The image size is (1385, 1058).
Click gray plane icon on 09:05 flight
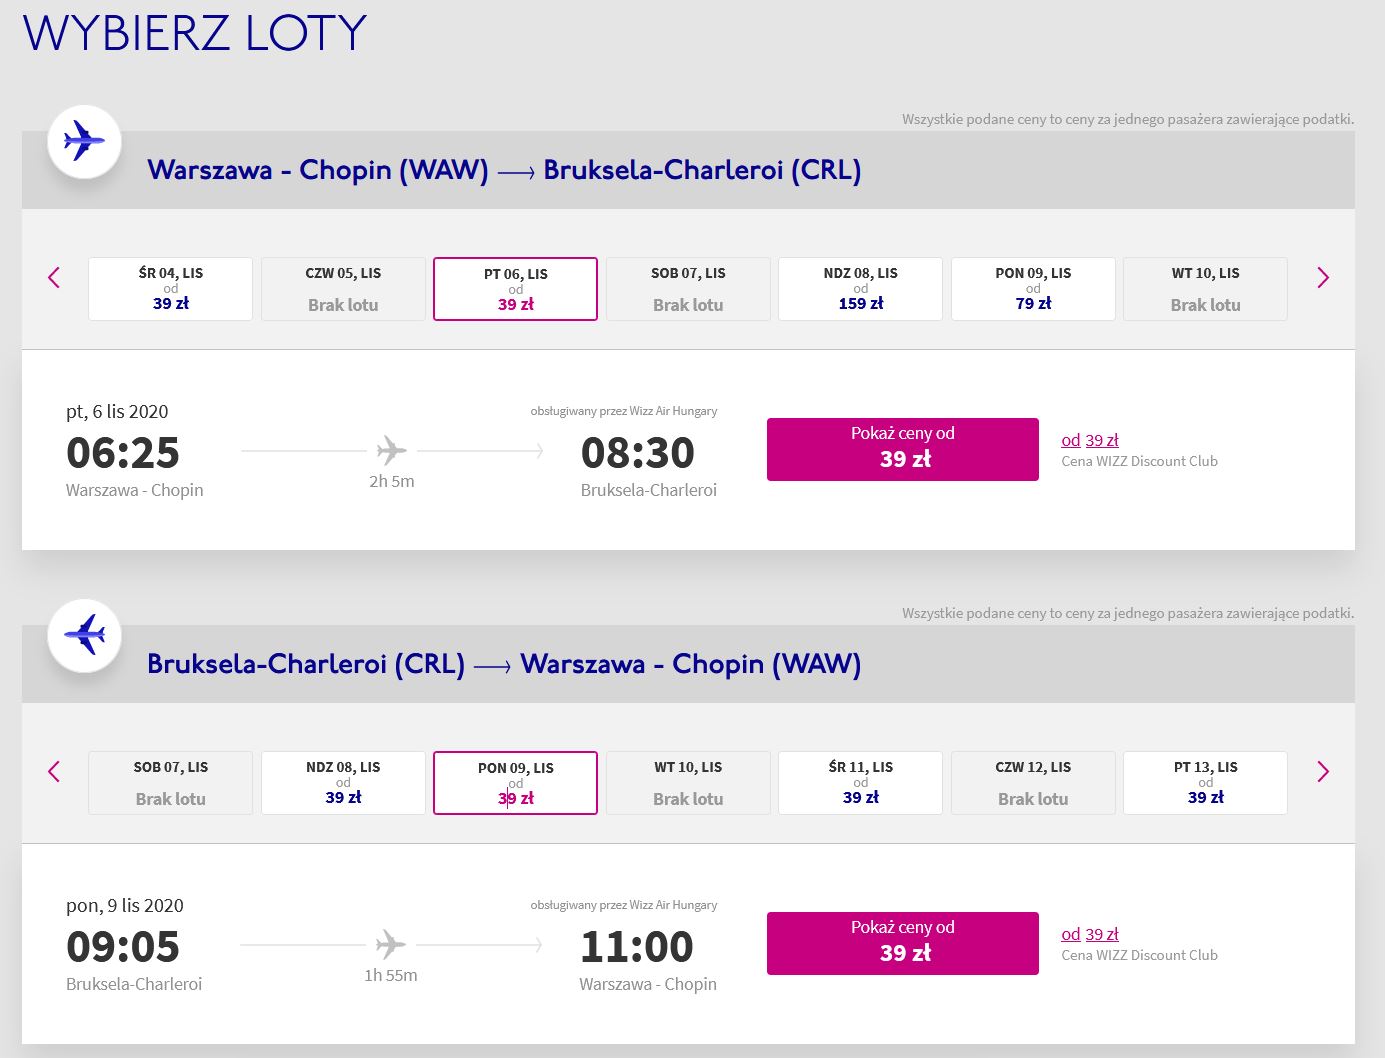[391, 945]
